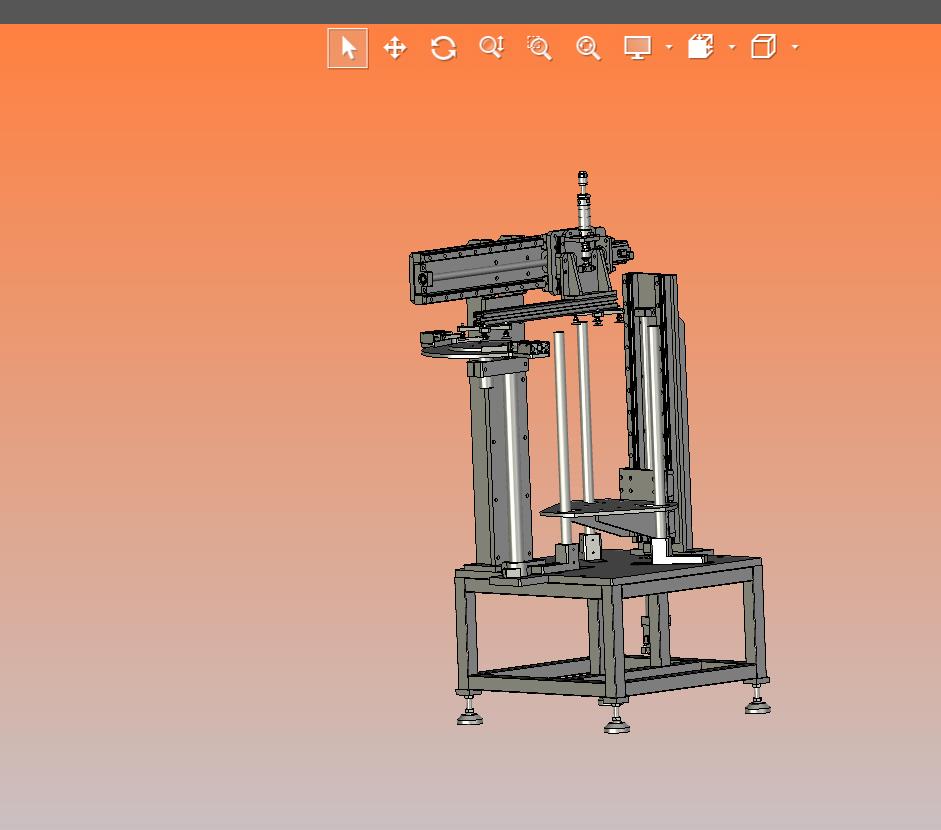Viewport: 941px width, 830px height.
Task: Select the arrow pointer tool
Action: click(347, 48)
